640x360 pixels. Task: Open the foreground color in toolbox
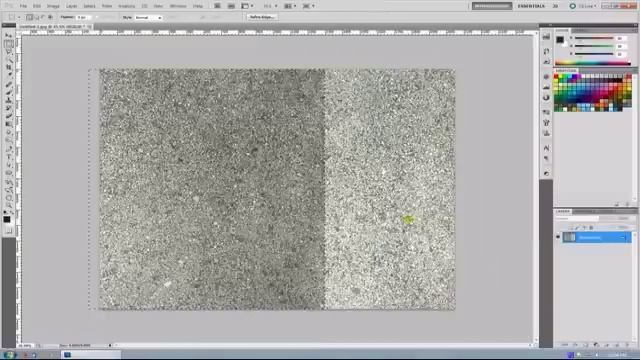[7, 220]
